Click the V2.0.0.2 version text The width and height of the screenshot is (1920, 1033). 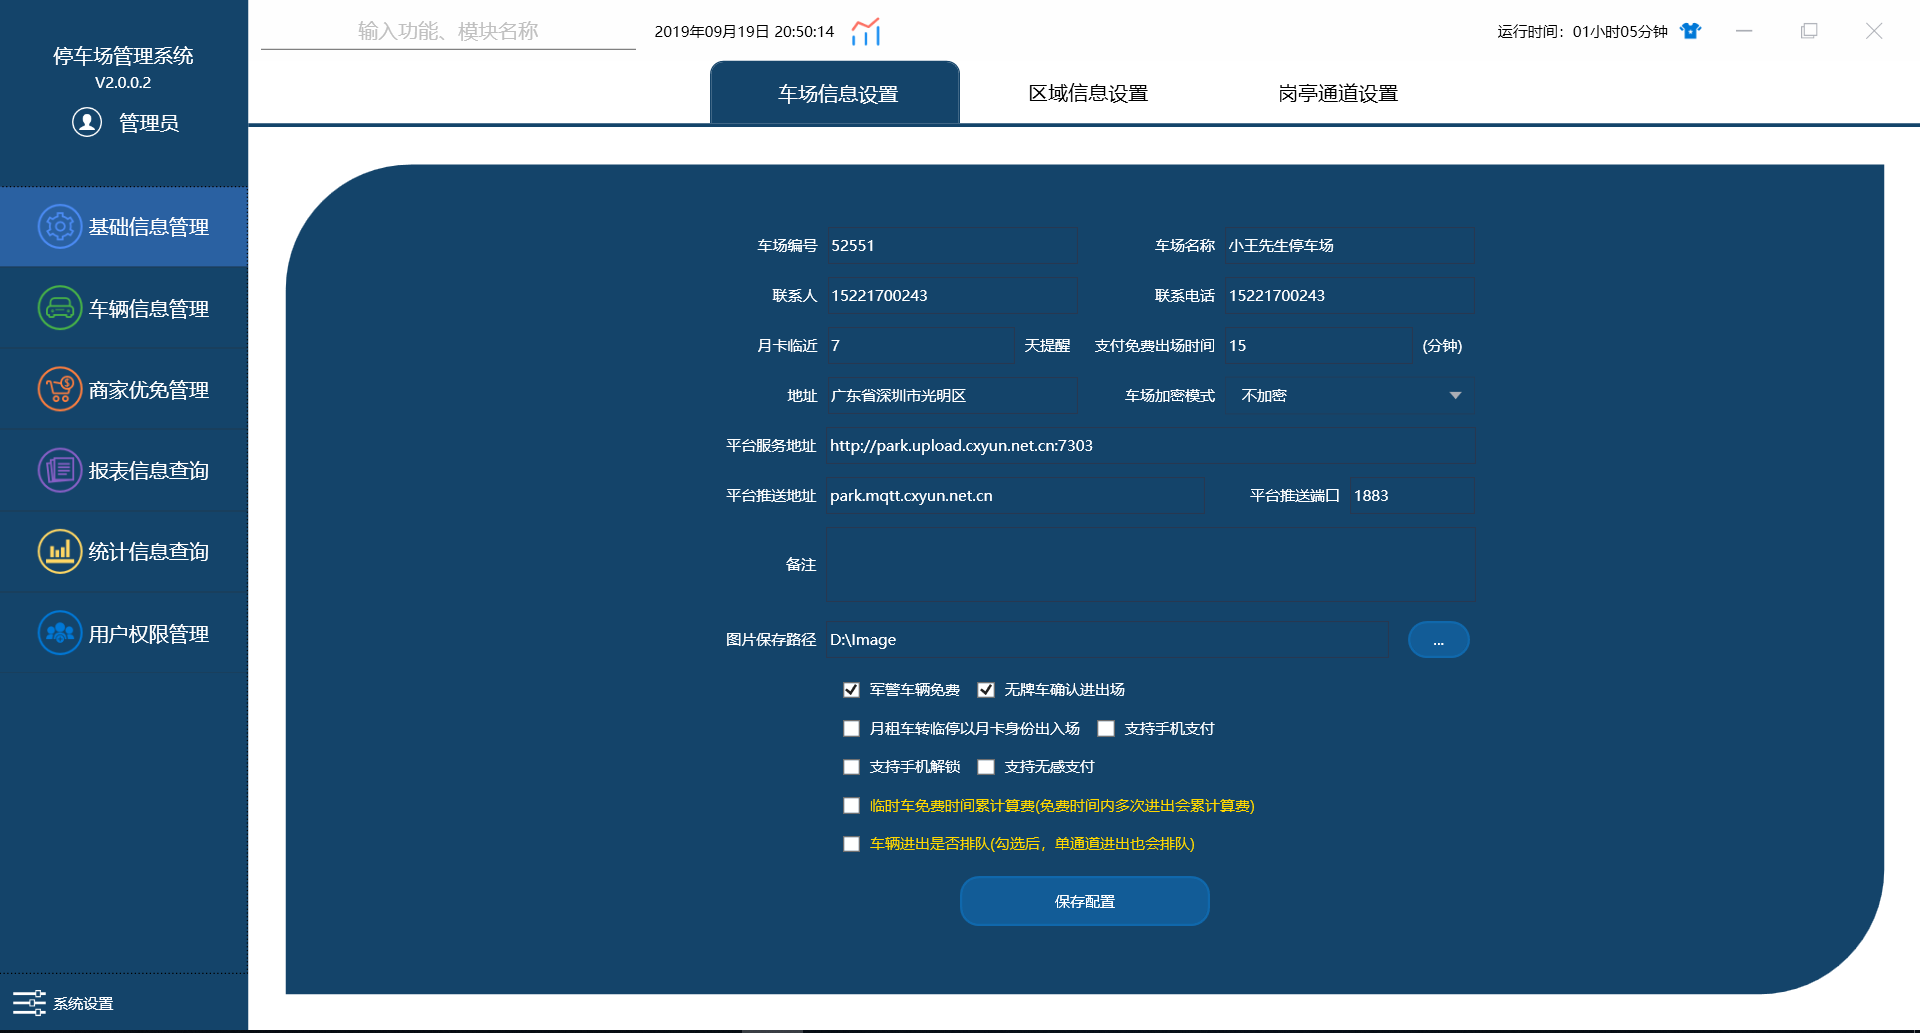click(123, 83)
